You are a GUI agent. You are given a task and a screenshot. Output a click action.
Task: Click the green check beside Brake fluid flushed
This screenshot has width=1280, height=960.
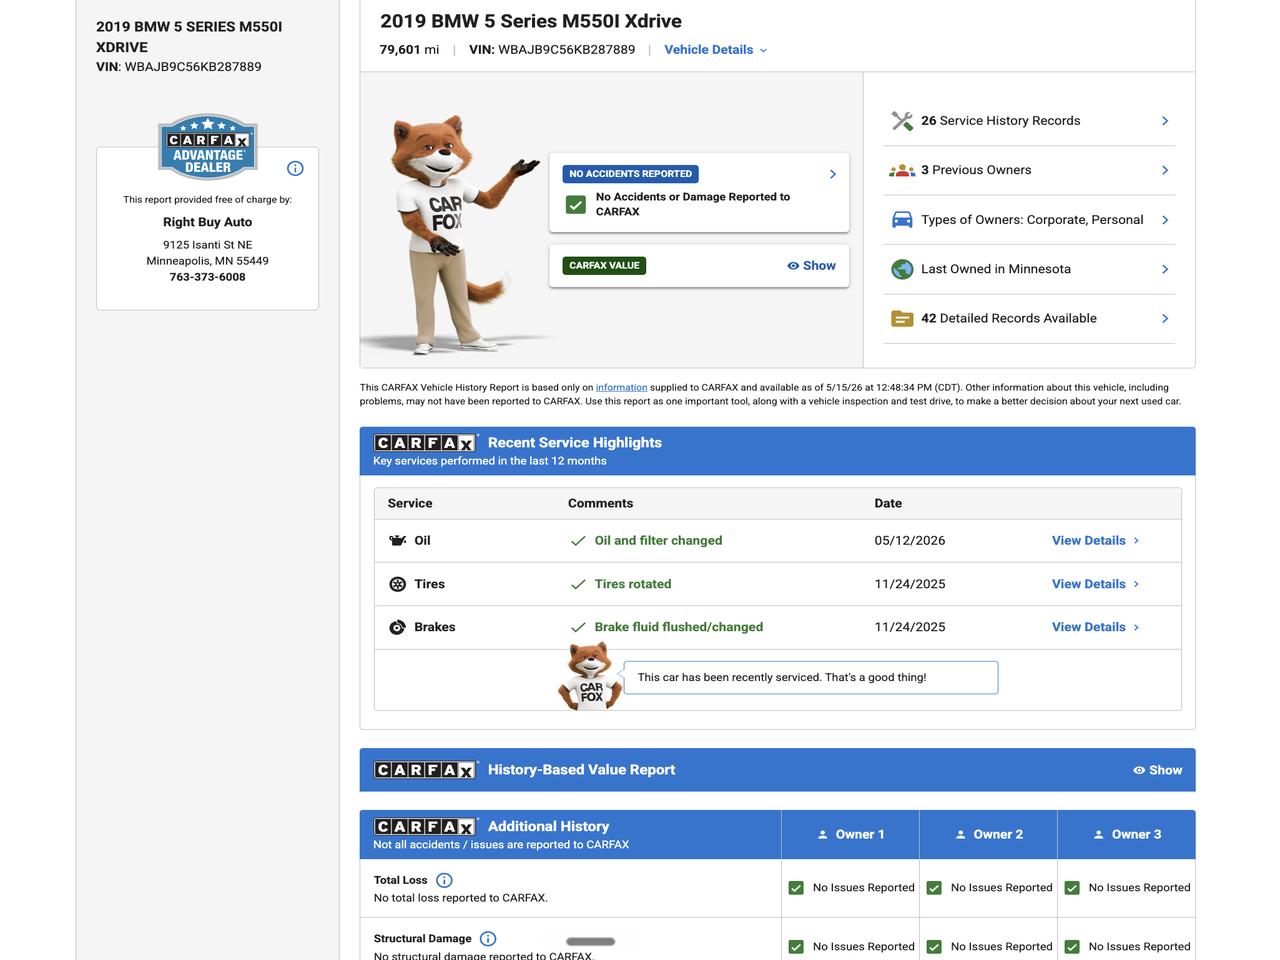pos(578,627)
